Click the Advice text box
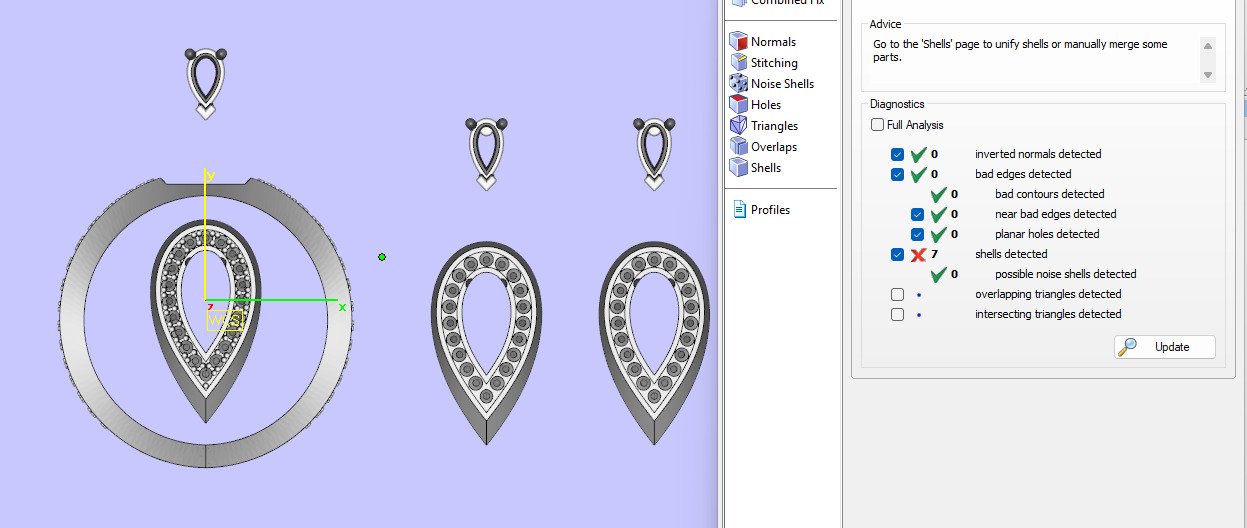This screenshot has width=1247, height=528. pos(1044,60)
